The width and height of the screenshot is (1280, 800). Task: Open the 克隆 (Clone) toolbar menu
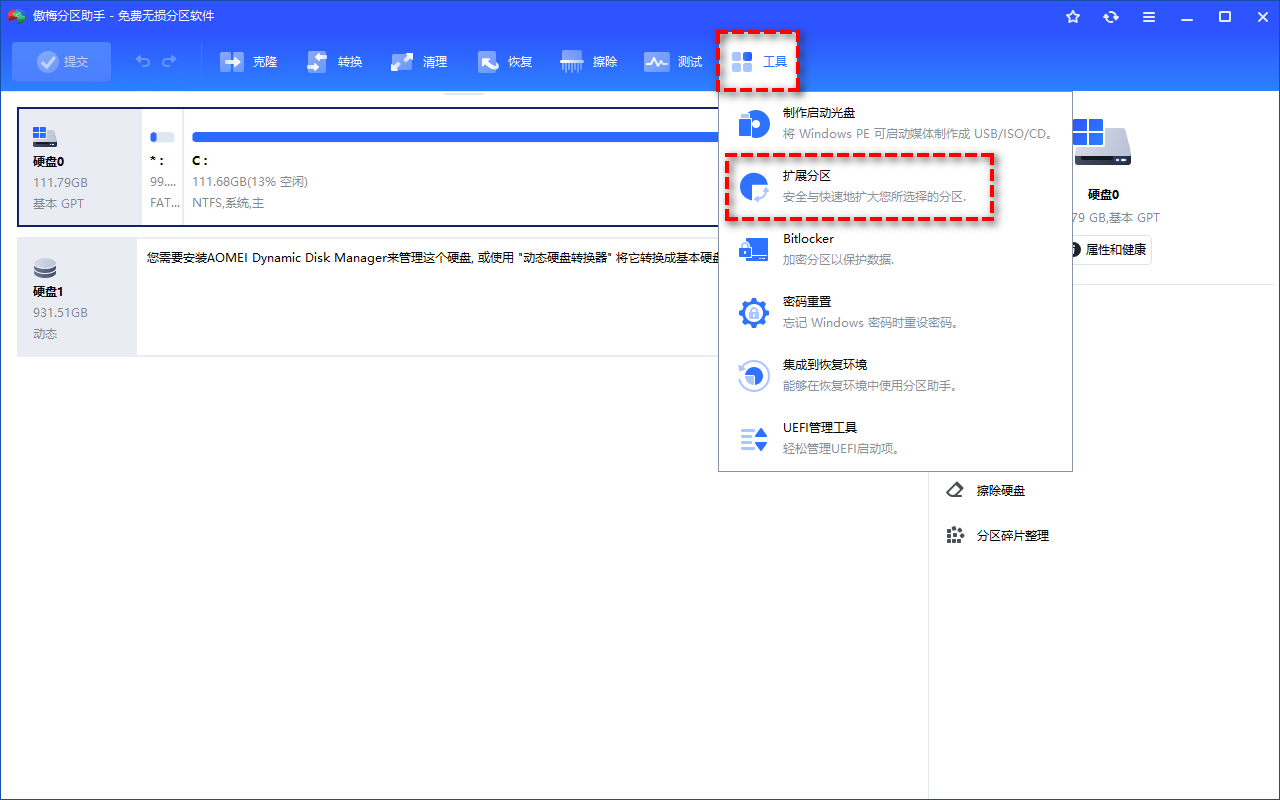249,62
